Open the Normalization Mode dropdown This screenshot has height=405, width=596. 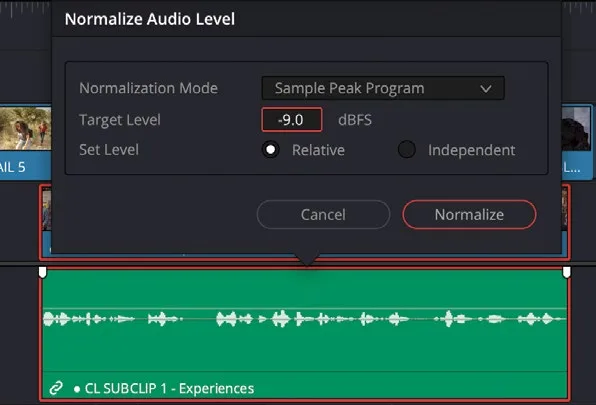pos(383,88)
